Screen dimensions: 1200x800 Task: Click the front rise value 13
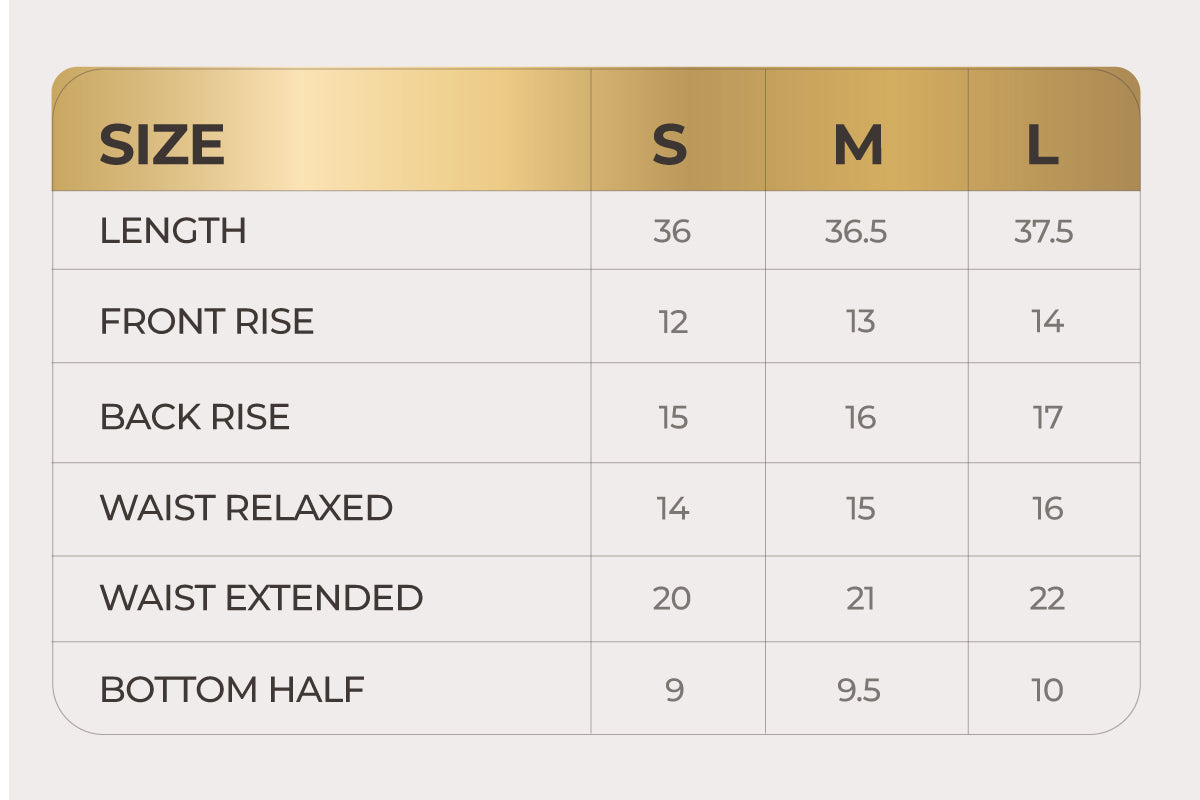click(x=860, y=322)
